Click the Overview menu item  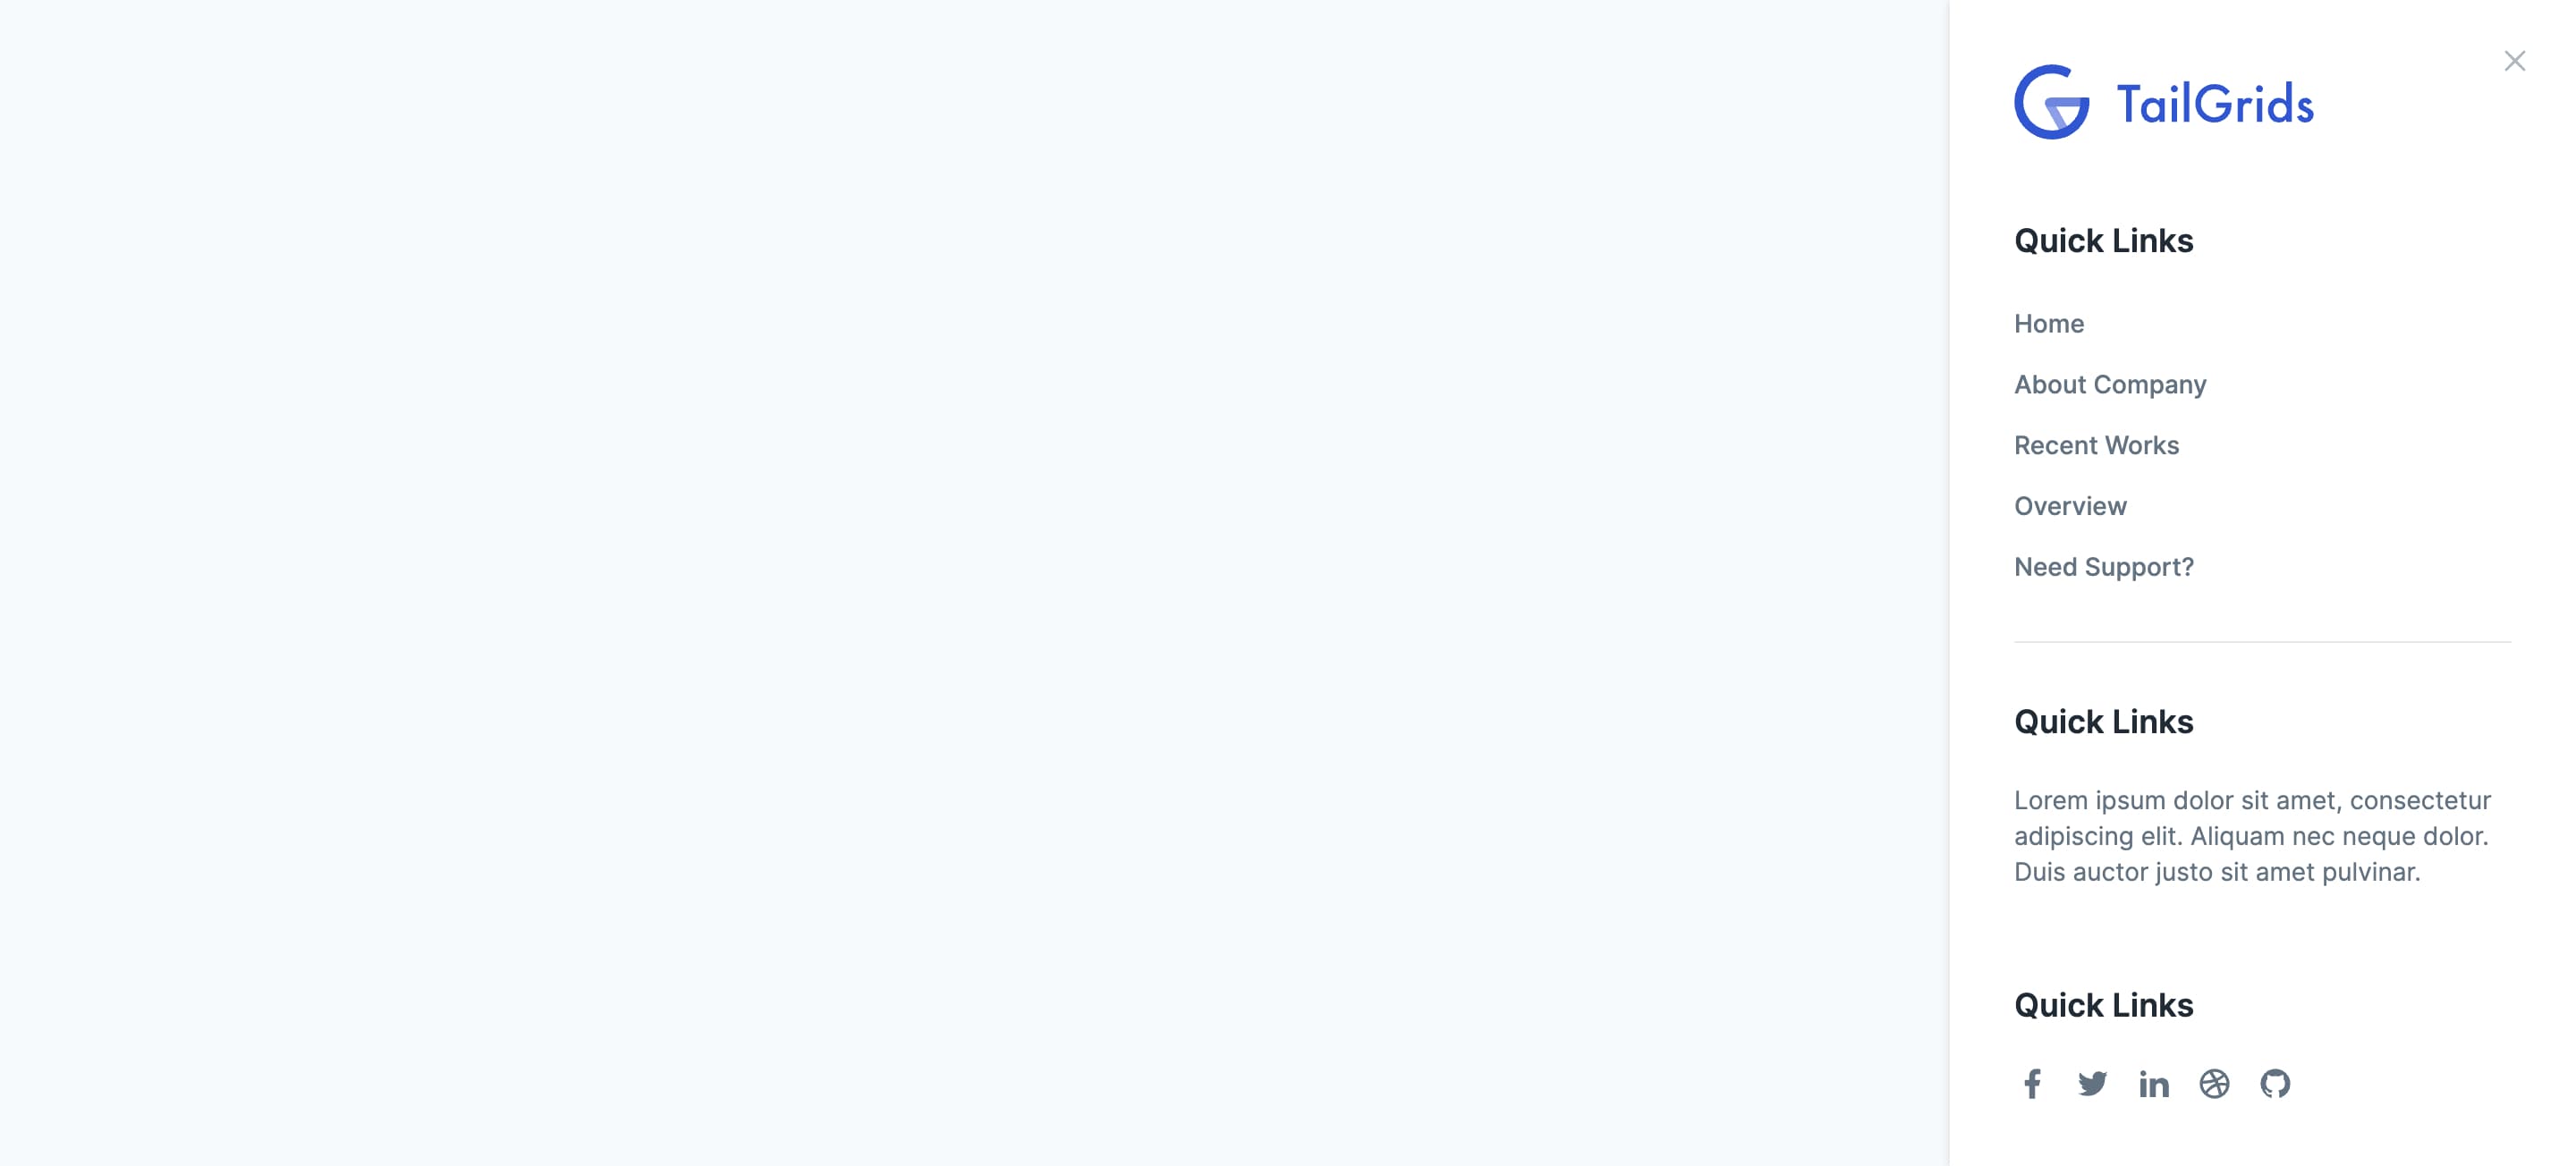click(2070, 504)
